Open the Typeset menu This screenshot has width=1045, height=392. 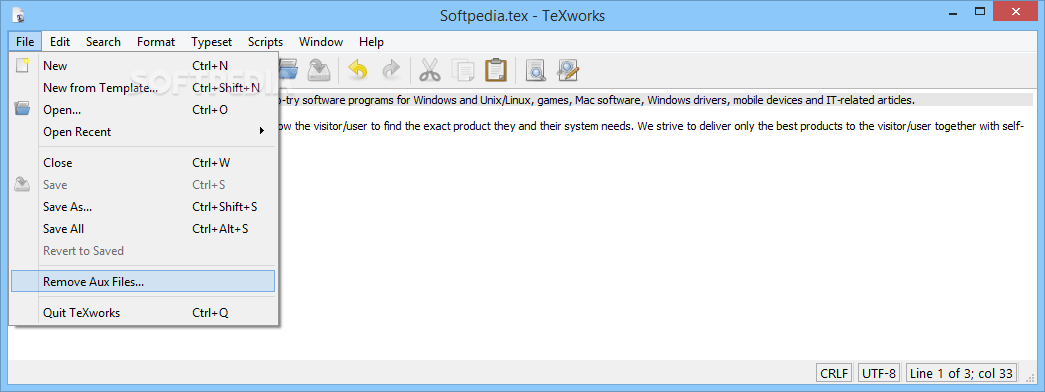pyautogui.click(x=211, y=41)
